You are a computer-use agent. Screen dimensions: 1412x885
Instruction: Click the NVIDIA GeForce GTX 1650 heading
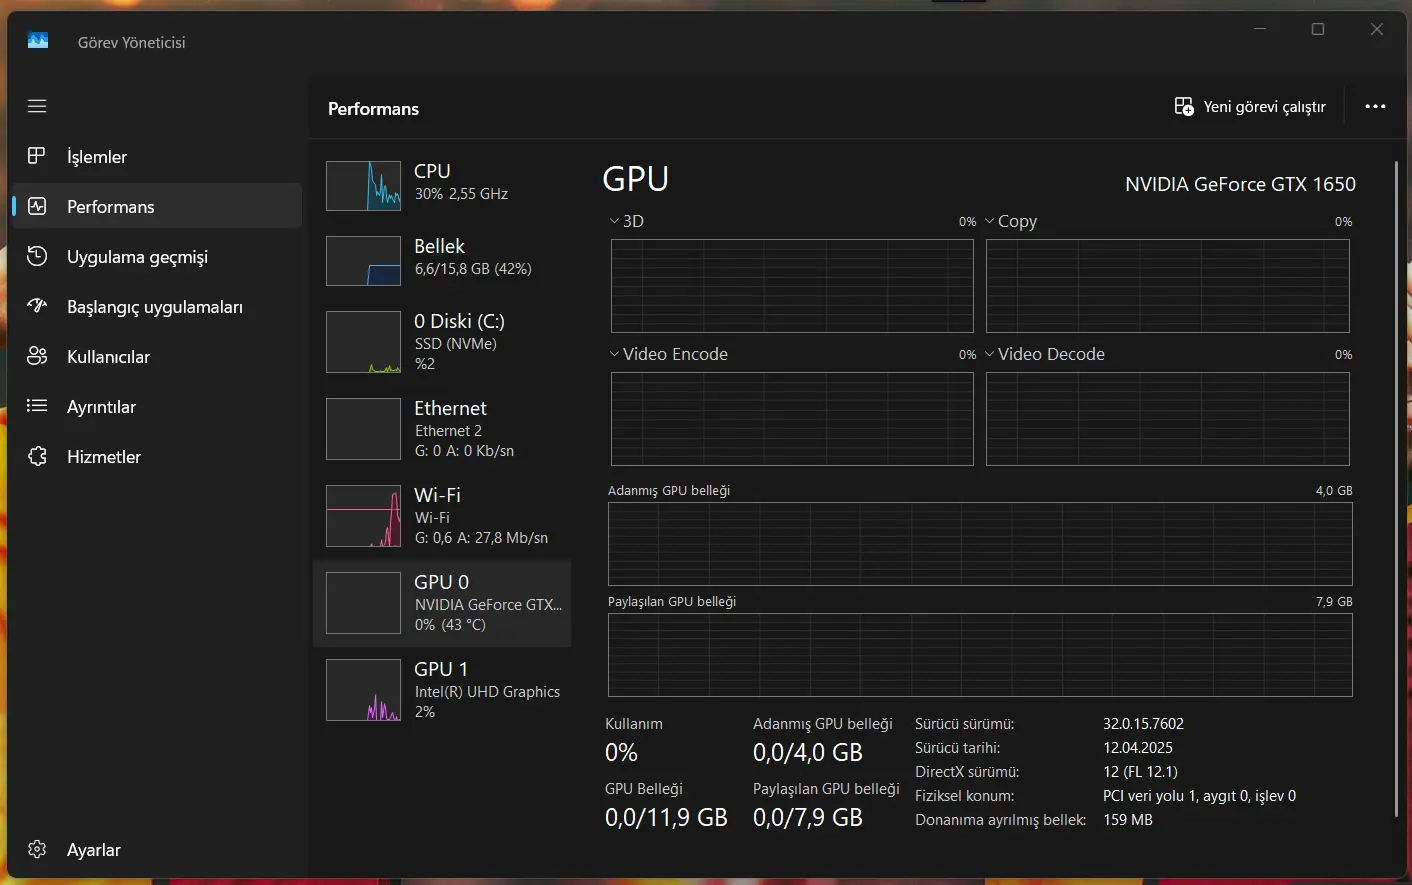pos(1240,184)
